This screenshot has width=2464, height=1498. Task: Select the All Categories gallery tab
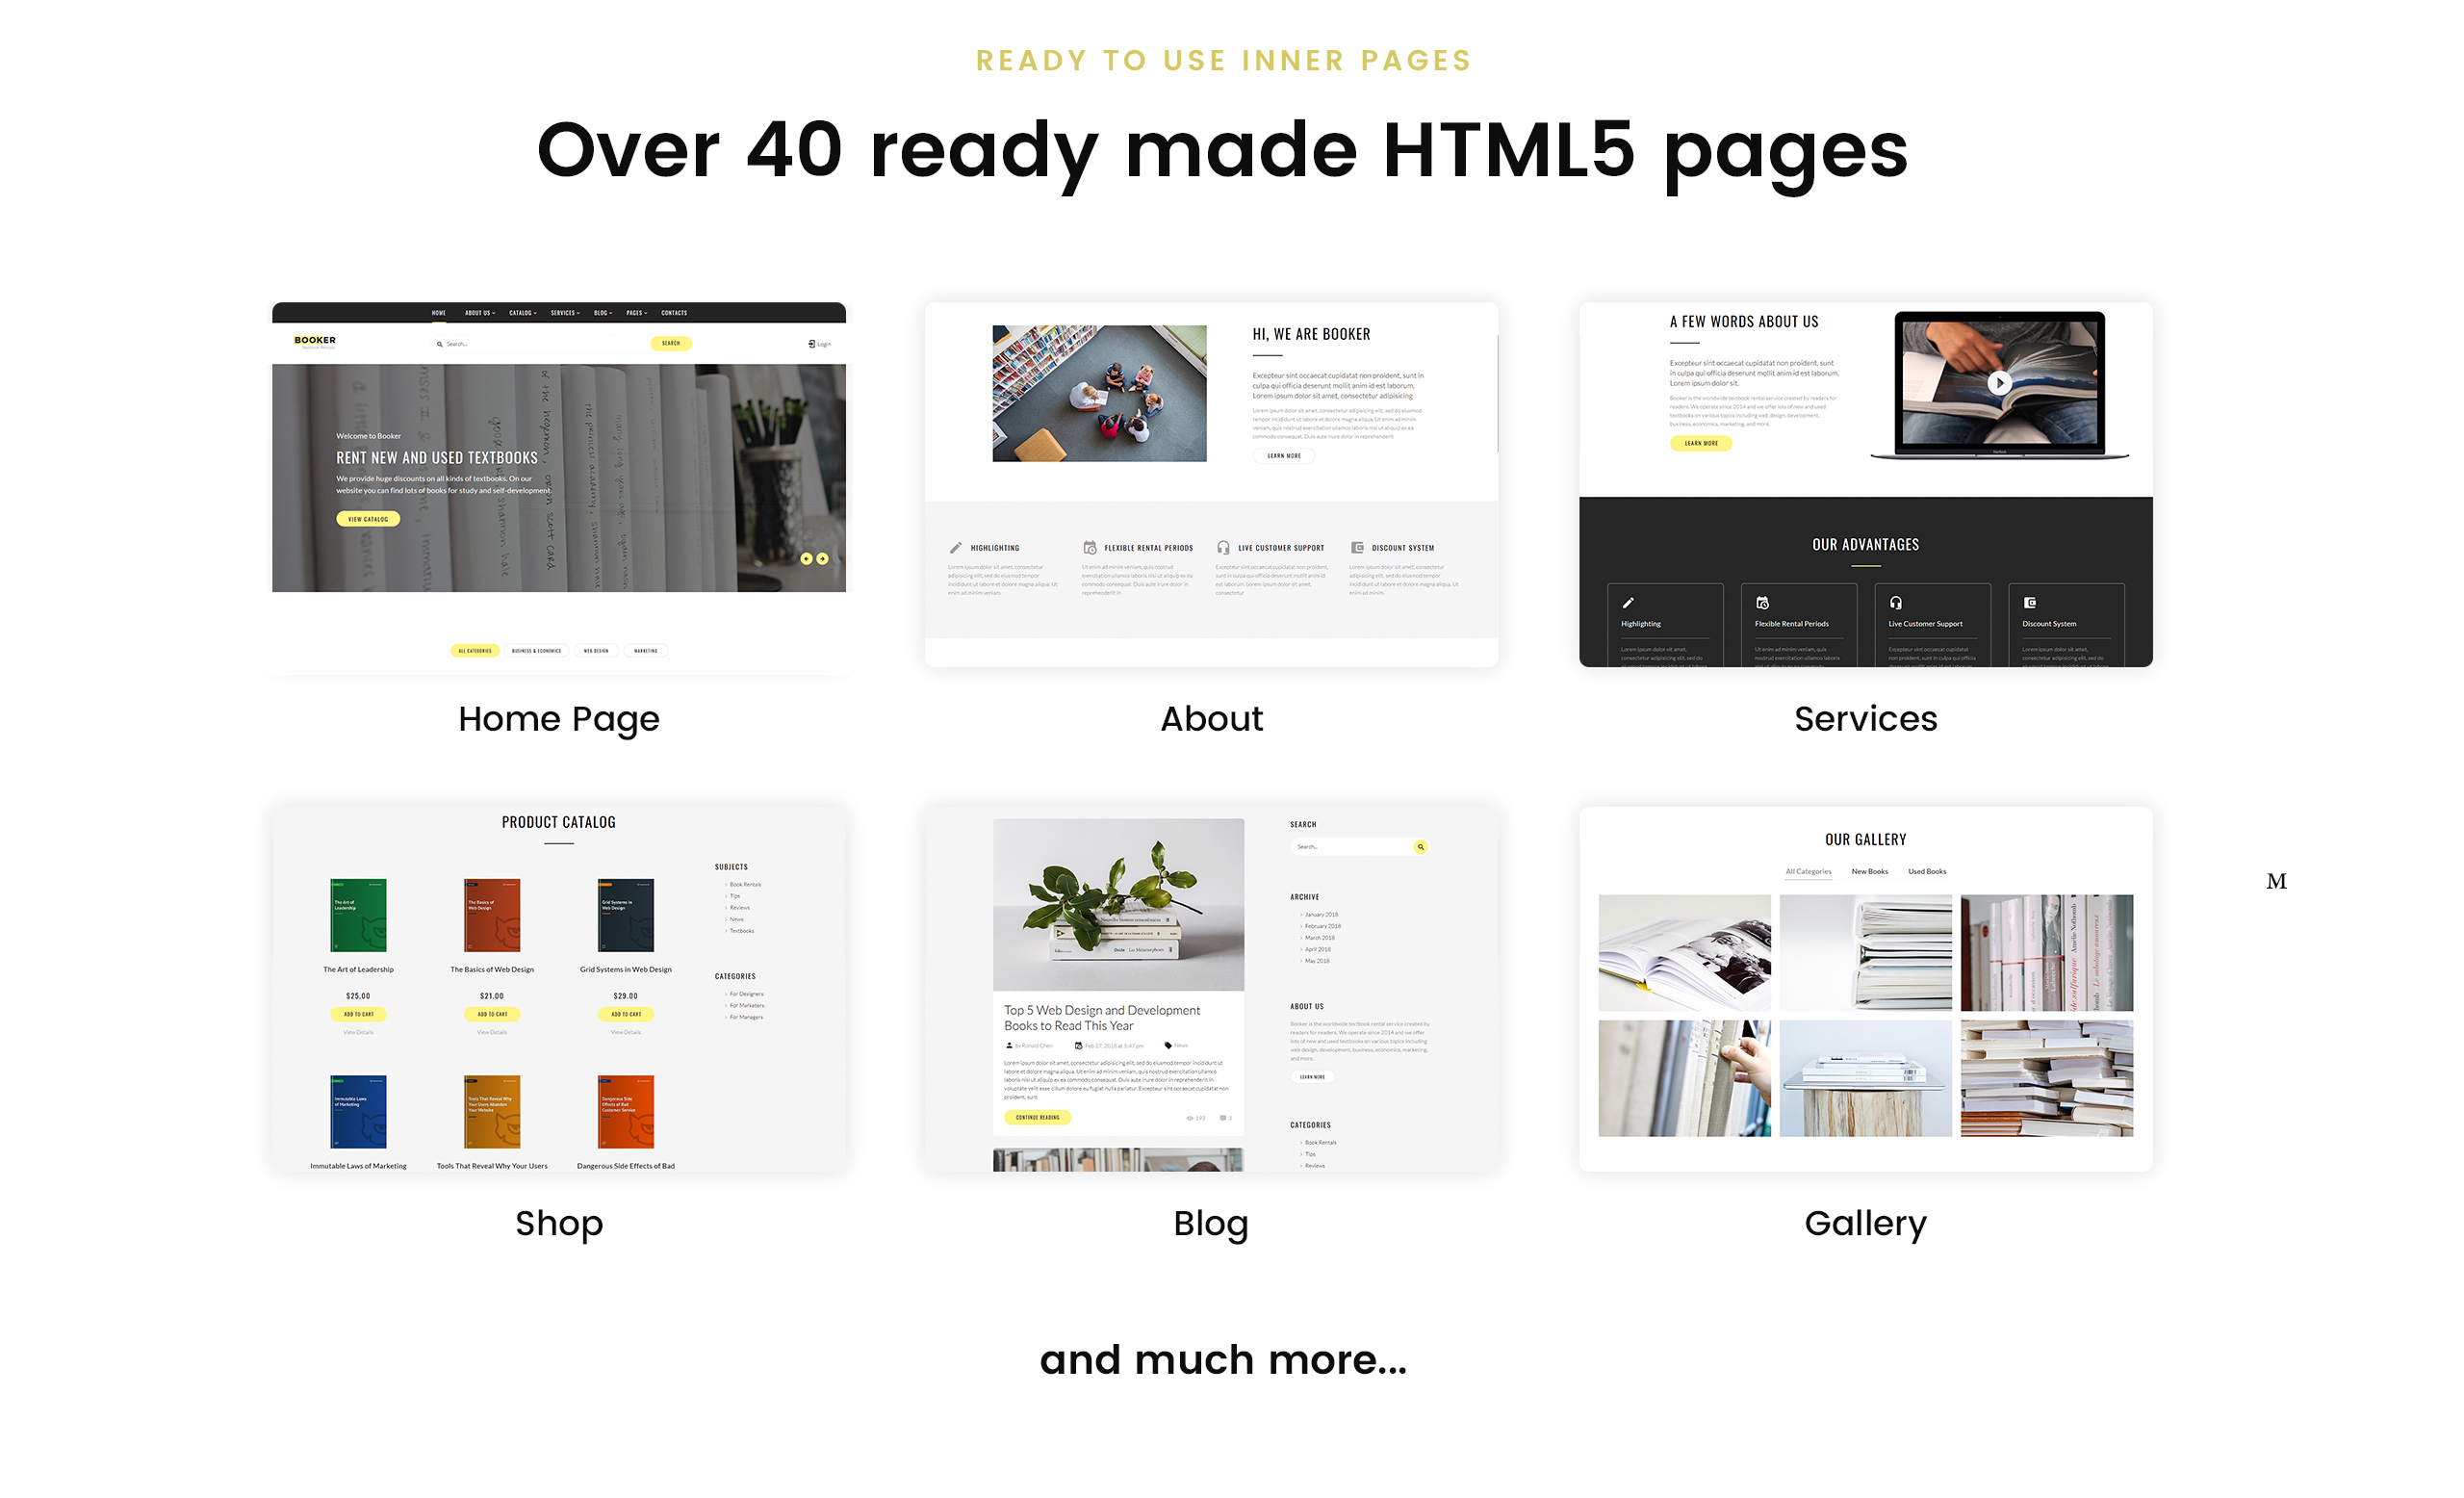1808,872
